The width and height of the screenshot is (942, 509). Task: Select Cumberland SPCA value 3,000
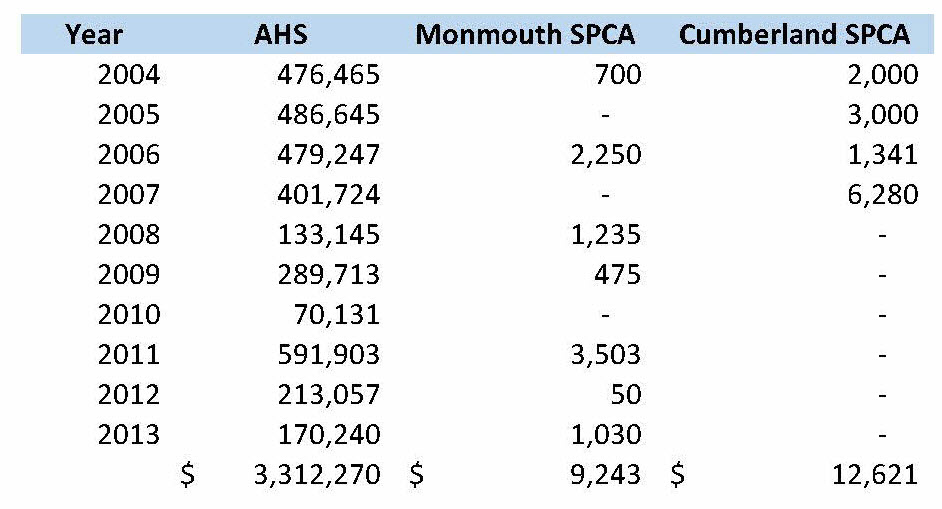point(881,114)
